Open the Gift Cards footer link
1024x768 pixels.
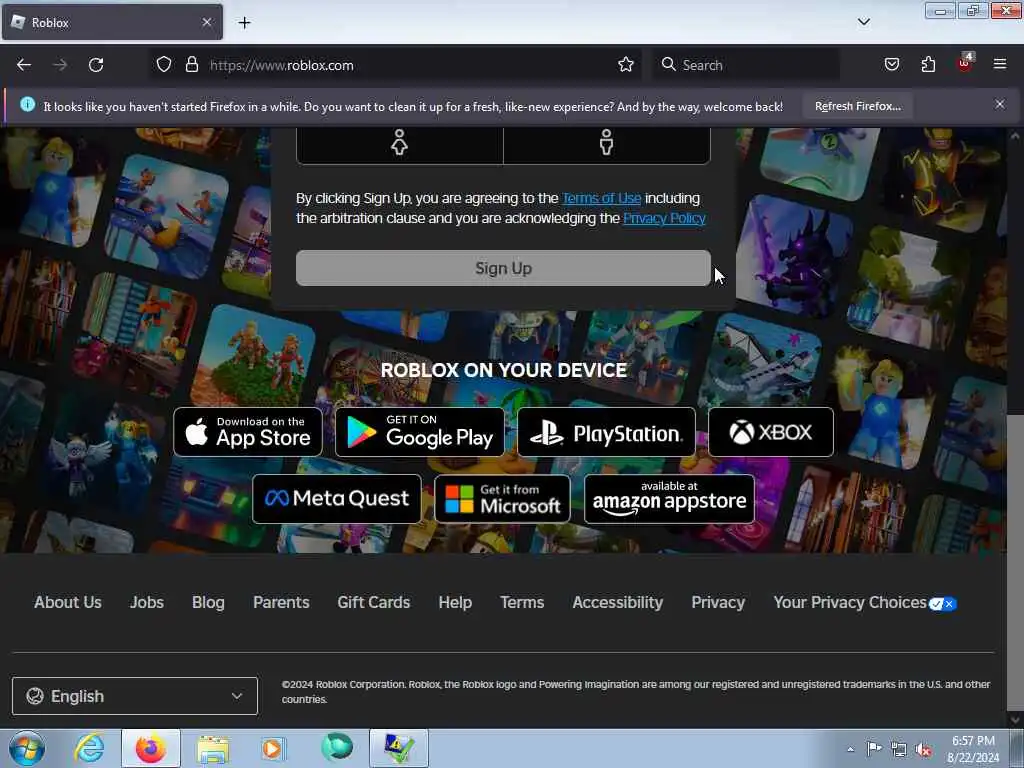[374, 602]
